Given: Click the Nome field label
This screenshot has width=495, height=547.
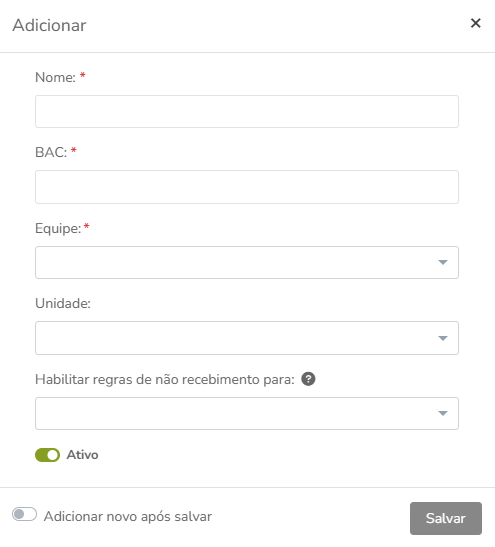Looking at the screenshot, I should [55, 77].
